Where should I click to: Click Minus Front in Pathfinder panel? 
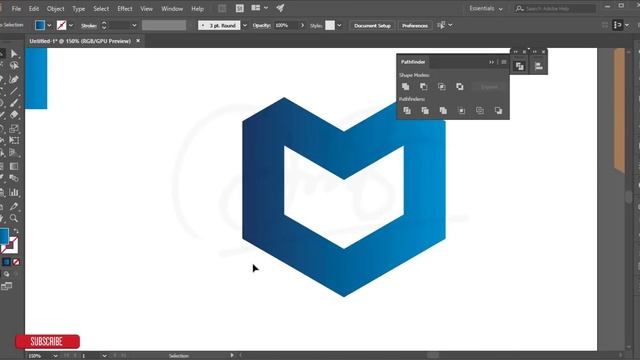click(424, 87)
